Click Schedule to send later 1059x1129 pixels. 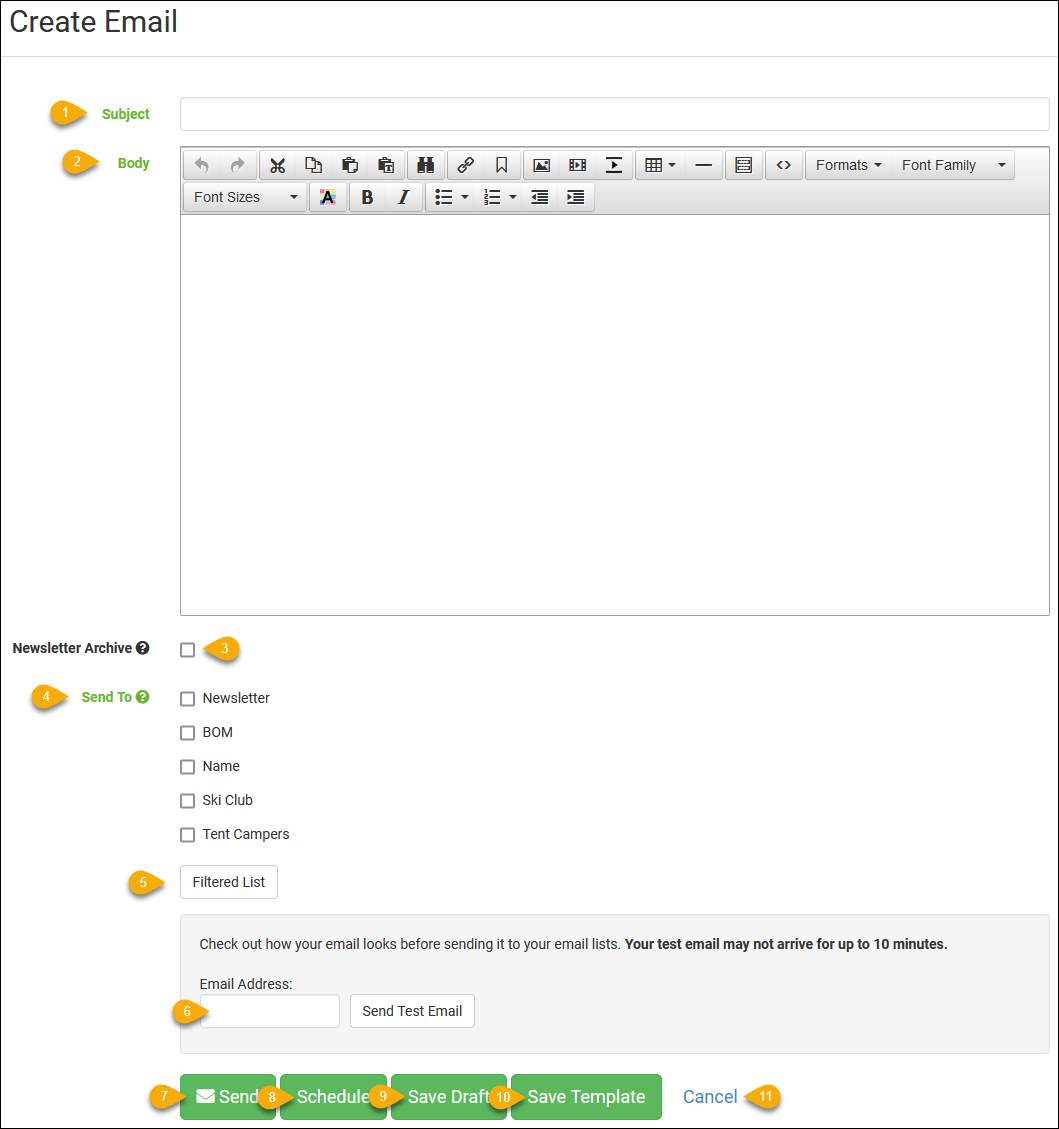pos(333,1097)
